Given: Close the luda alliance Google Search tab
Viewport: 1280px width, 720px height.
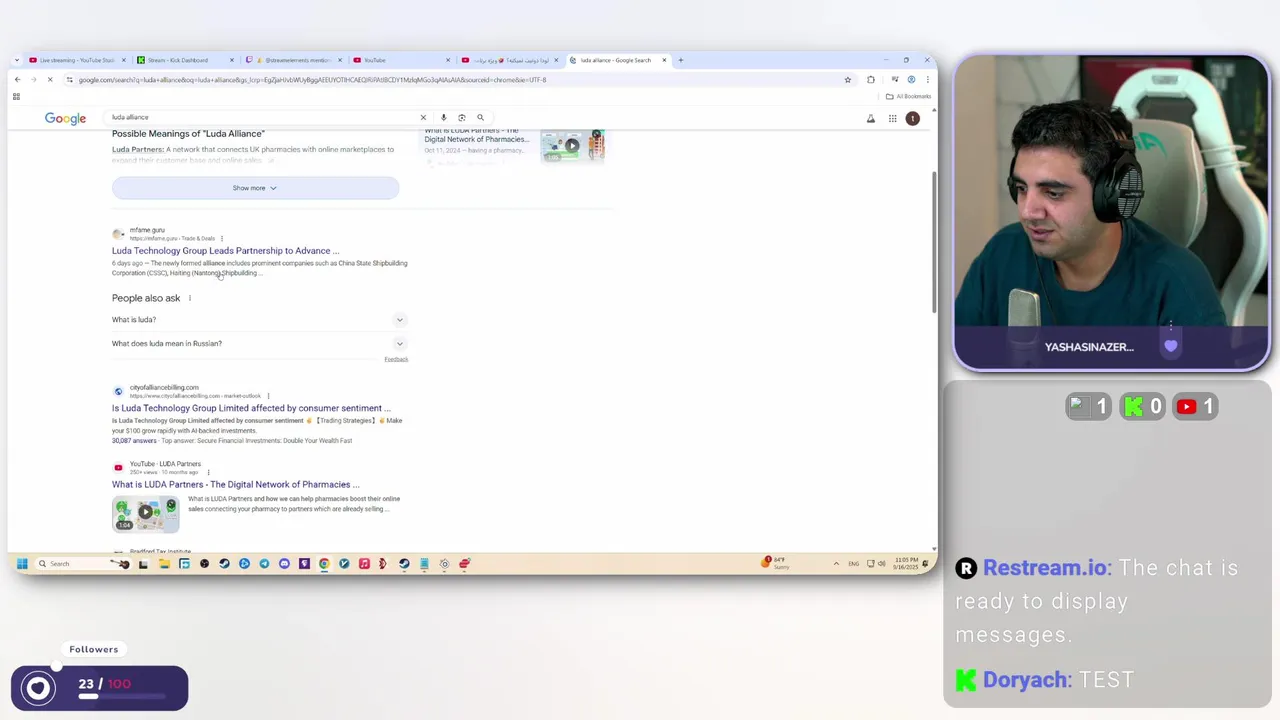Looking at the screenshot, I should point(664,60).
